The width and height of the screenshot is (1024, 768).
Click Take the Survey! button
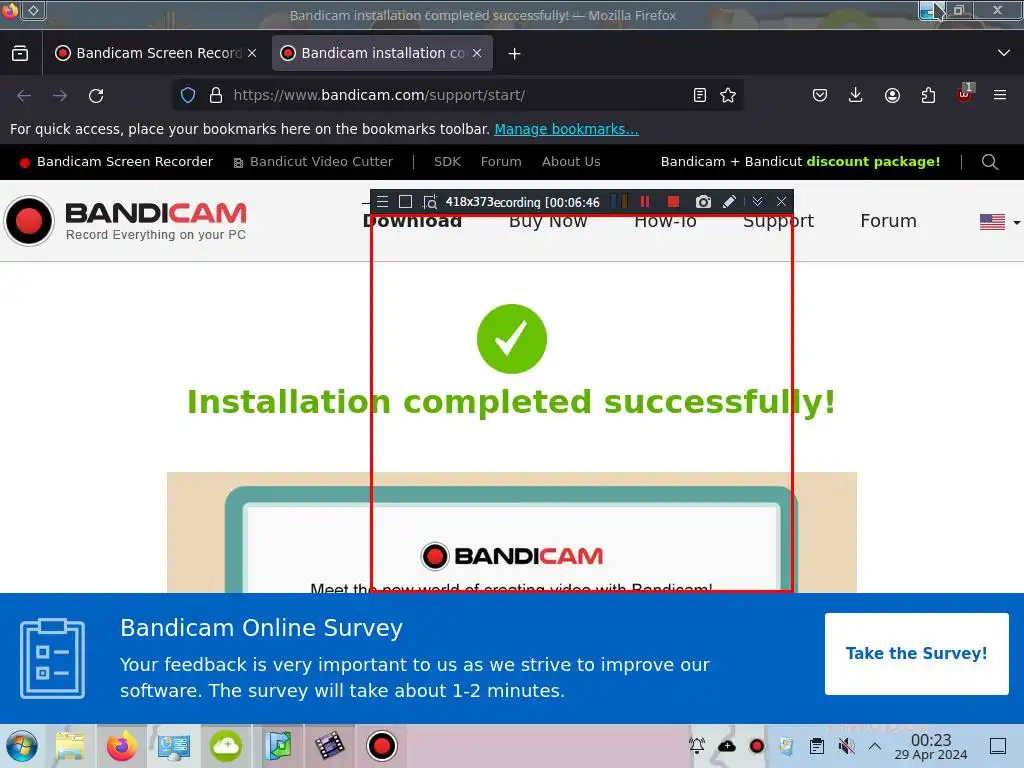(916, 654)
